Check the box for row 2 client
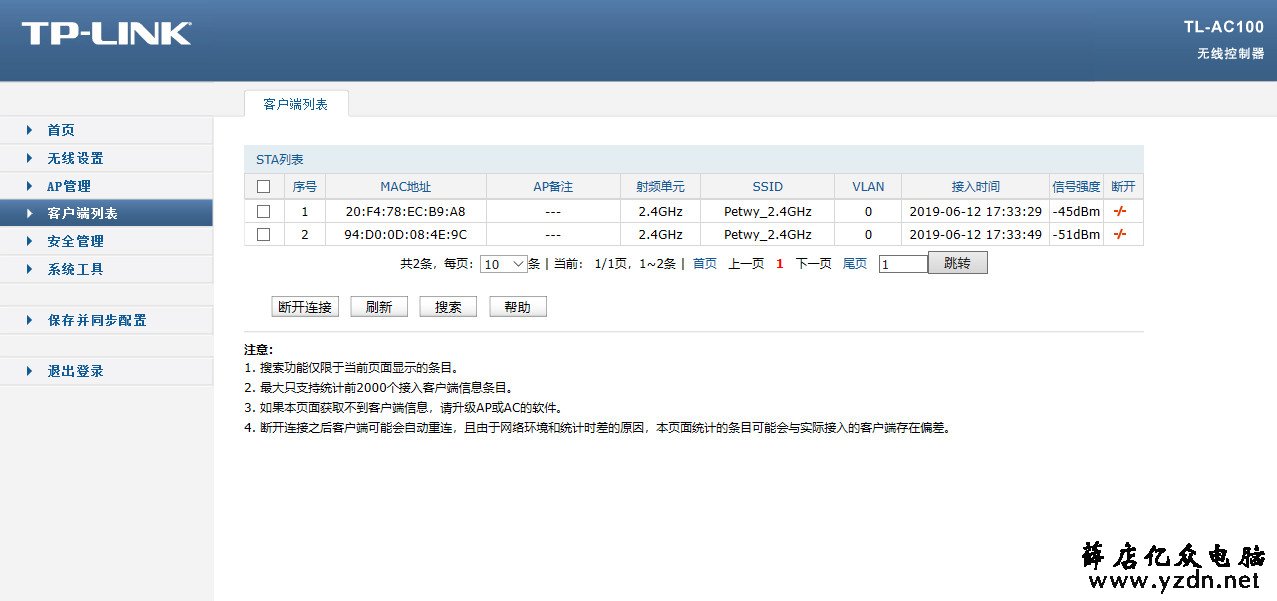 pyautogui.click(x=264, y=234)
